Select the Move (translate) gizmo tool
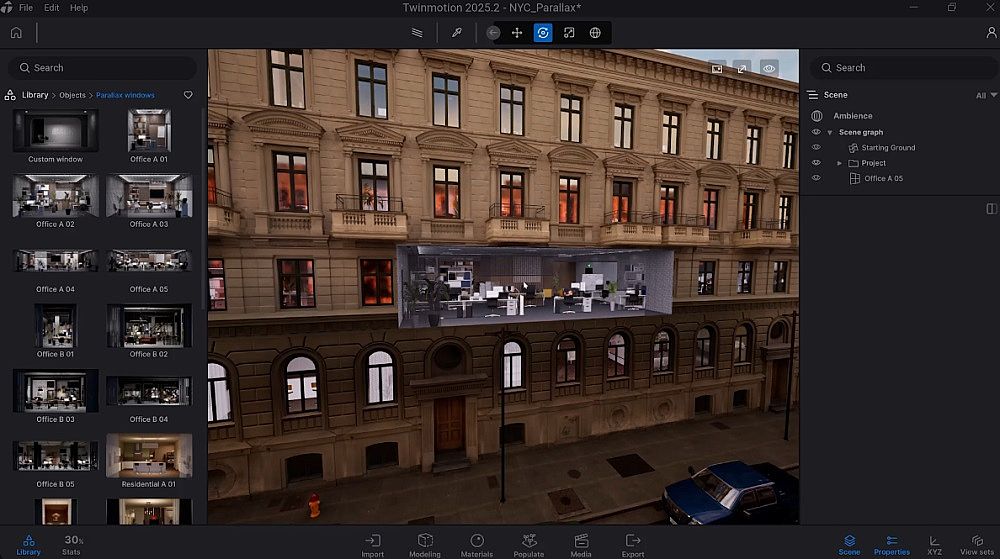 pos(517,33)
